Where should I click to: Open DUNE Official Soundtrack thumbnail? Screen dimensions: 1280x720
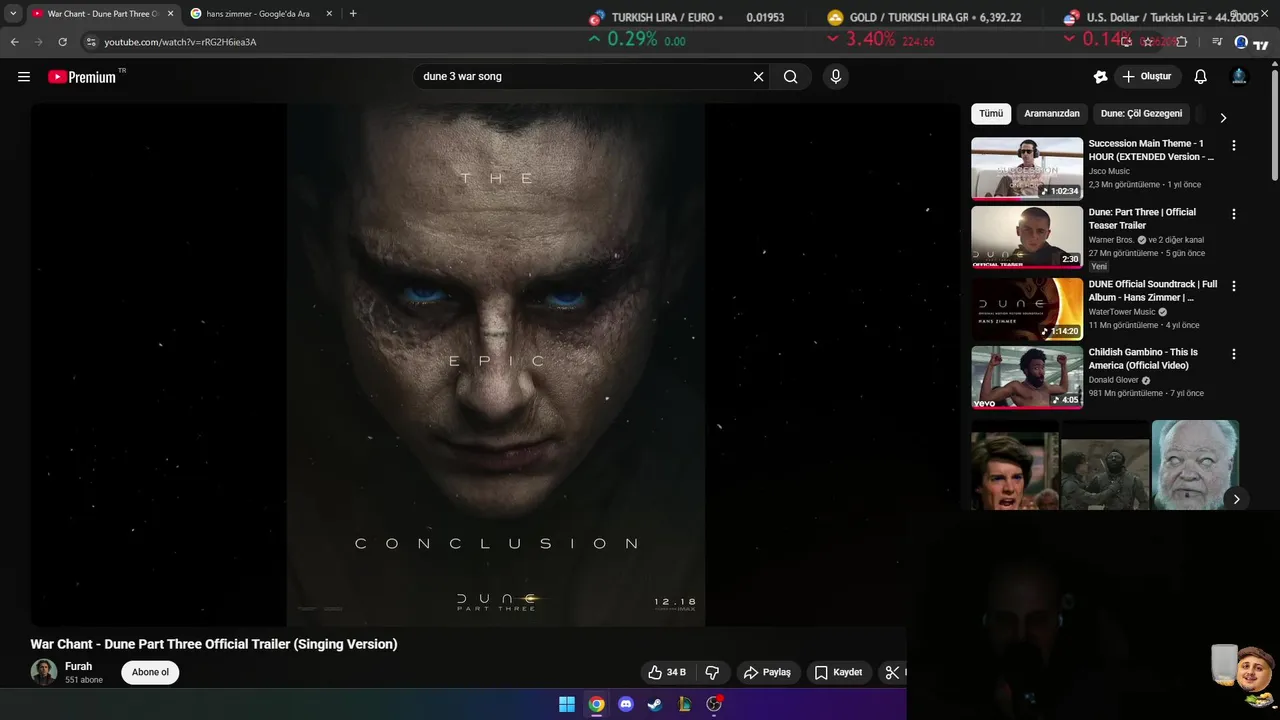(1027, 309)
